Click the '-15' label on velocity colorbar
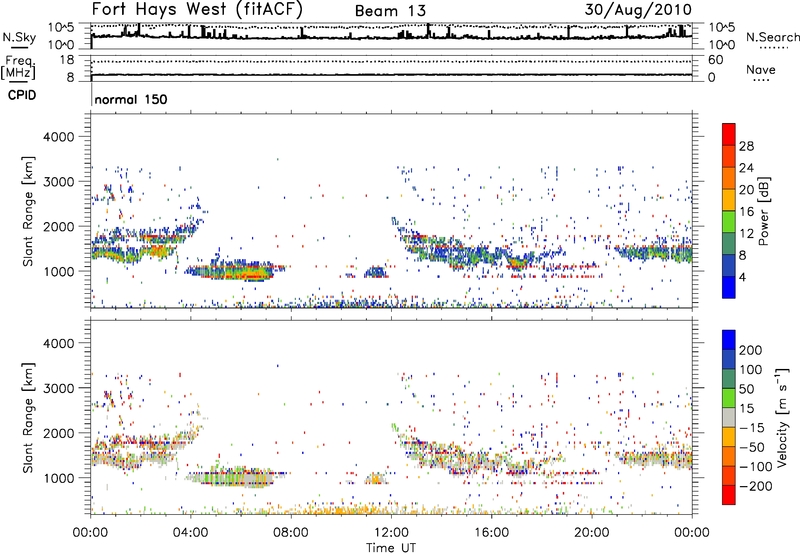 [752, 428]
